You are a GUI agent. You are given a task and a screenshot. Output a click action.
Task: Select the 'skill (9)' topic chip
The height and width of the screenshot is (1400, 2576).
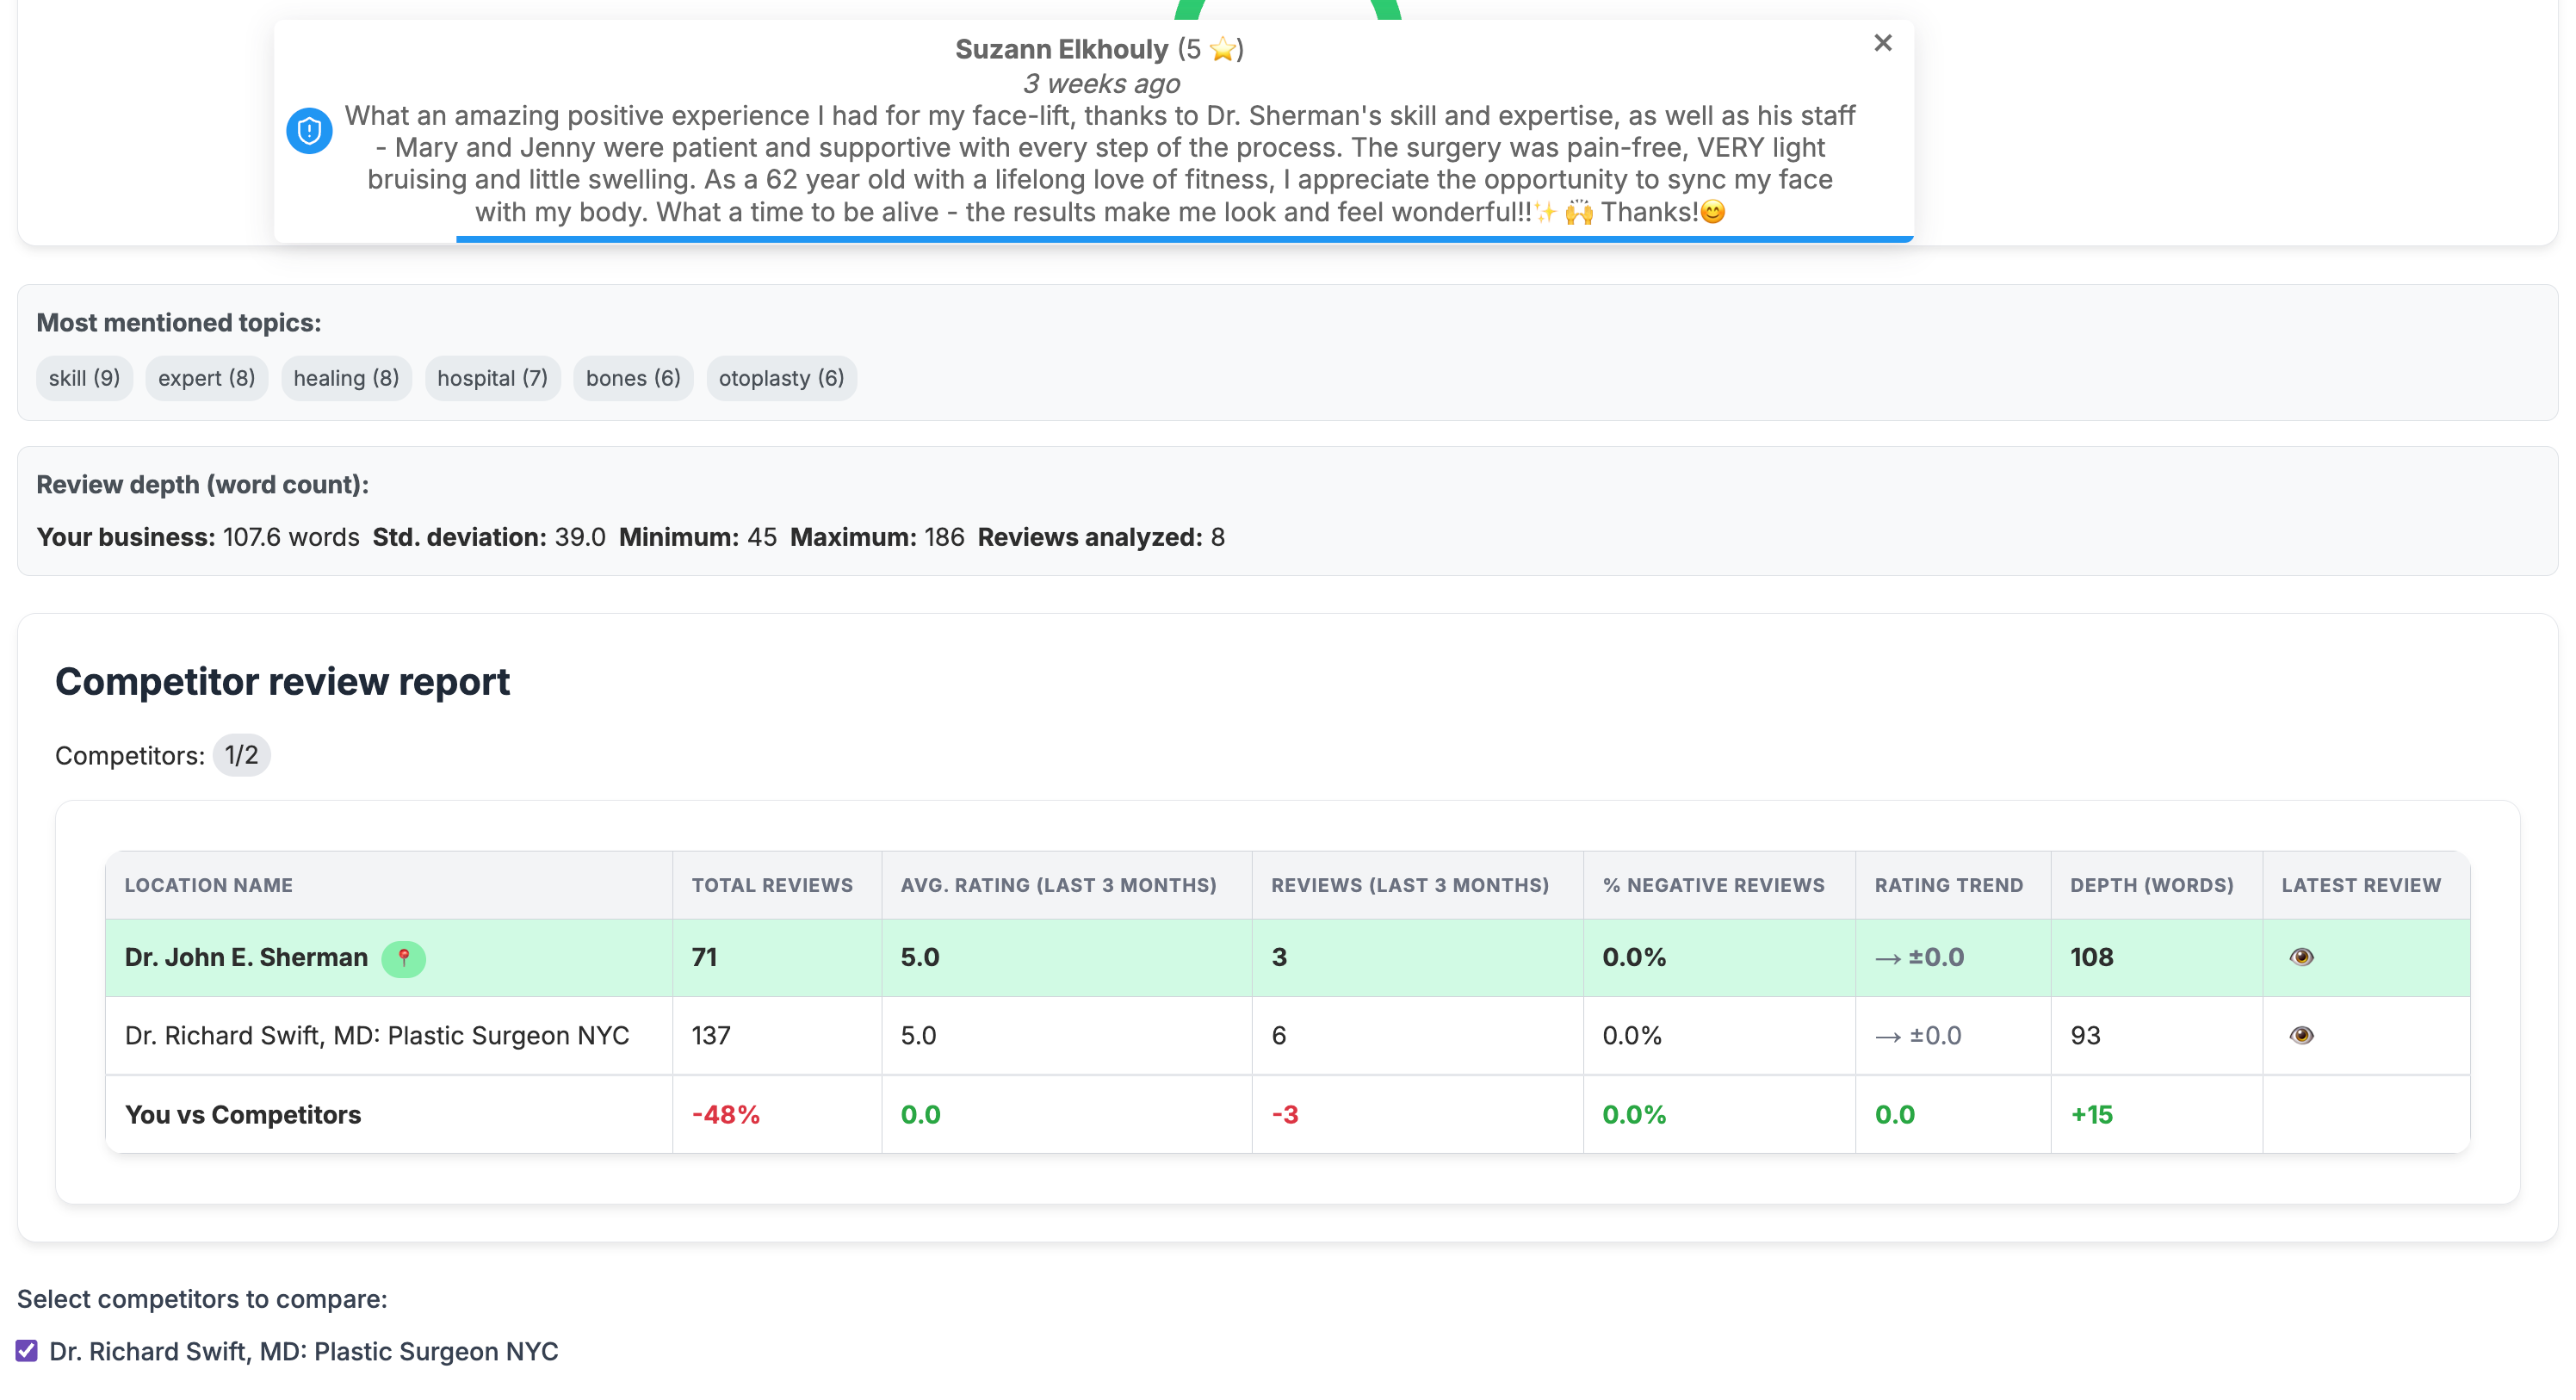tap(84, 378)
